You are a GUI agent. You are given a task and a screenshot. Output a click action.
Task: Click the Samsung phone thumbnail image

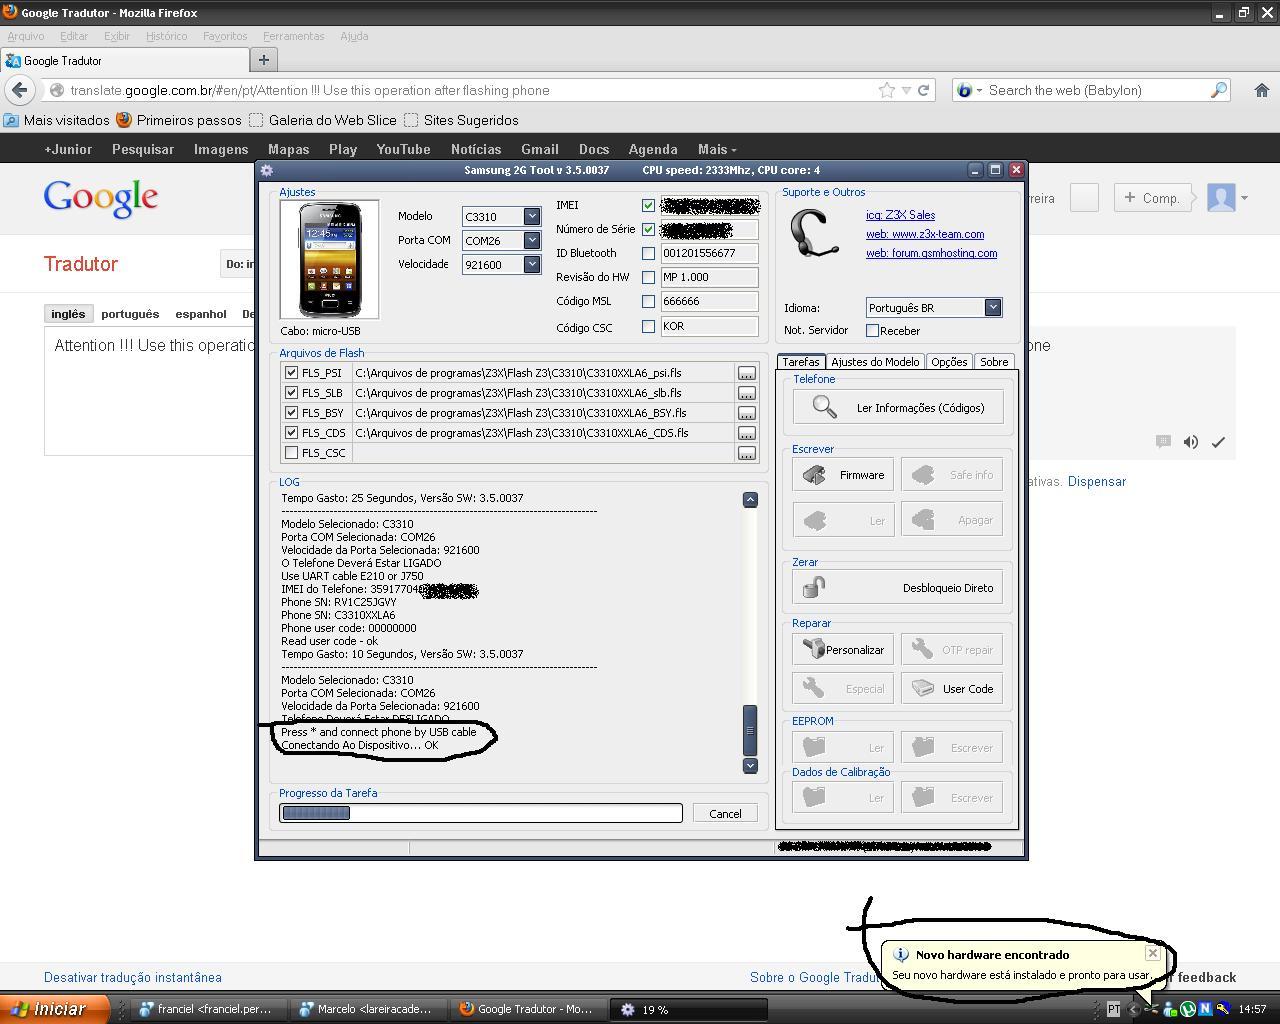tap(329, 259)
